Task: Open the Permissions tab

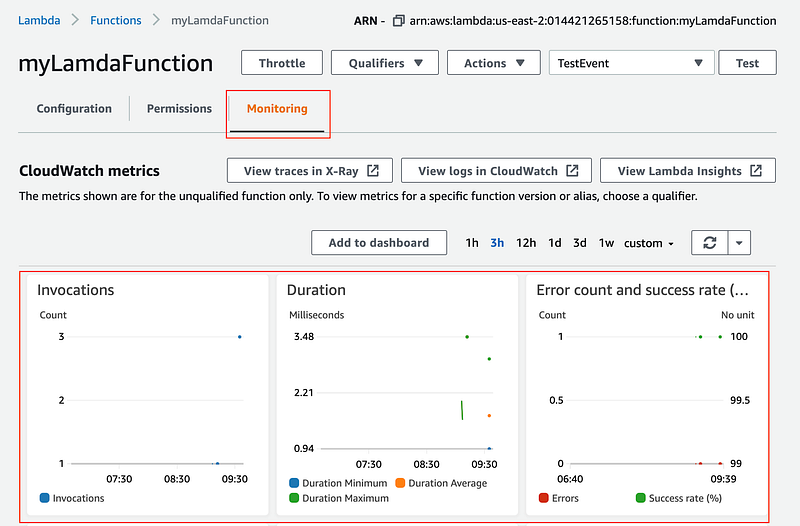Action: (179, 109)
